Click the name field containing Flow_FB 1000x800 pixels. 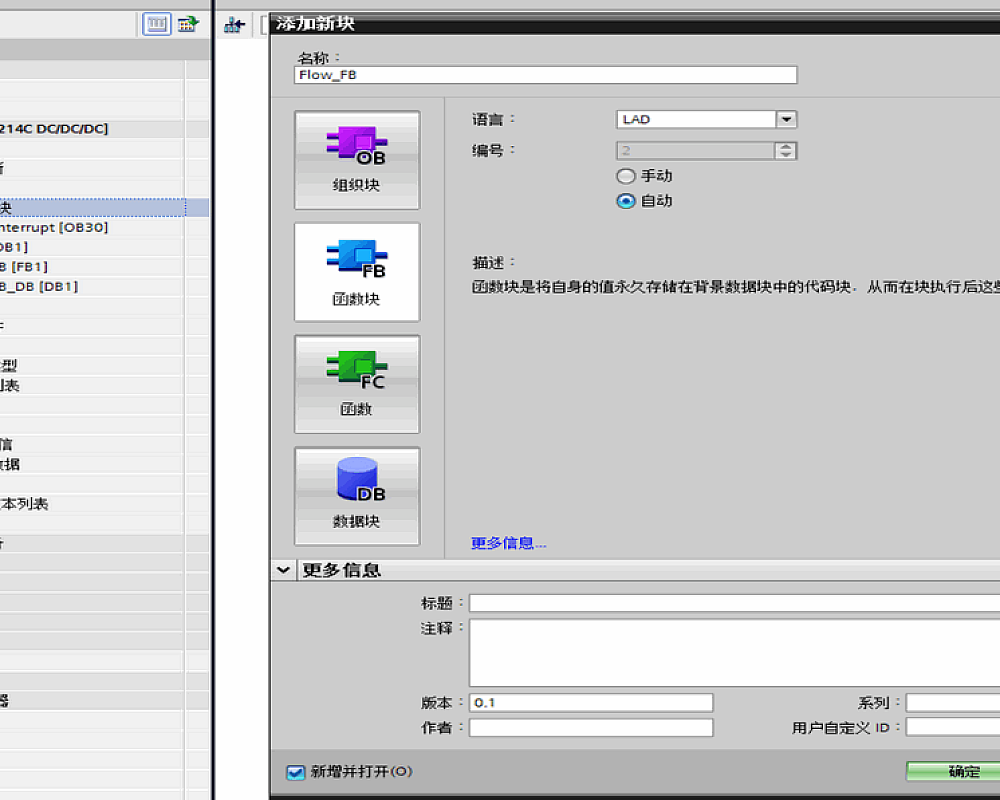[546, 75]
